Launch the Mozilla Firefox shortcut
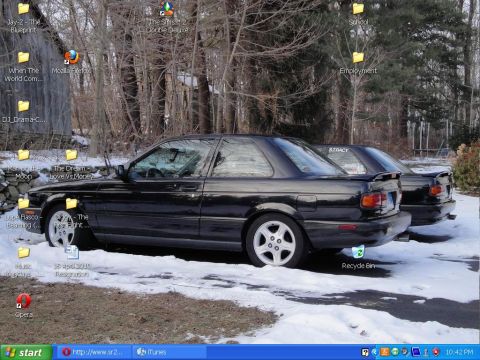 71,57
